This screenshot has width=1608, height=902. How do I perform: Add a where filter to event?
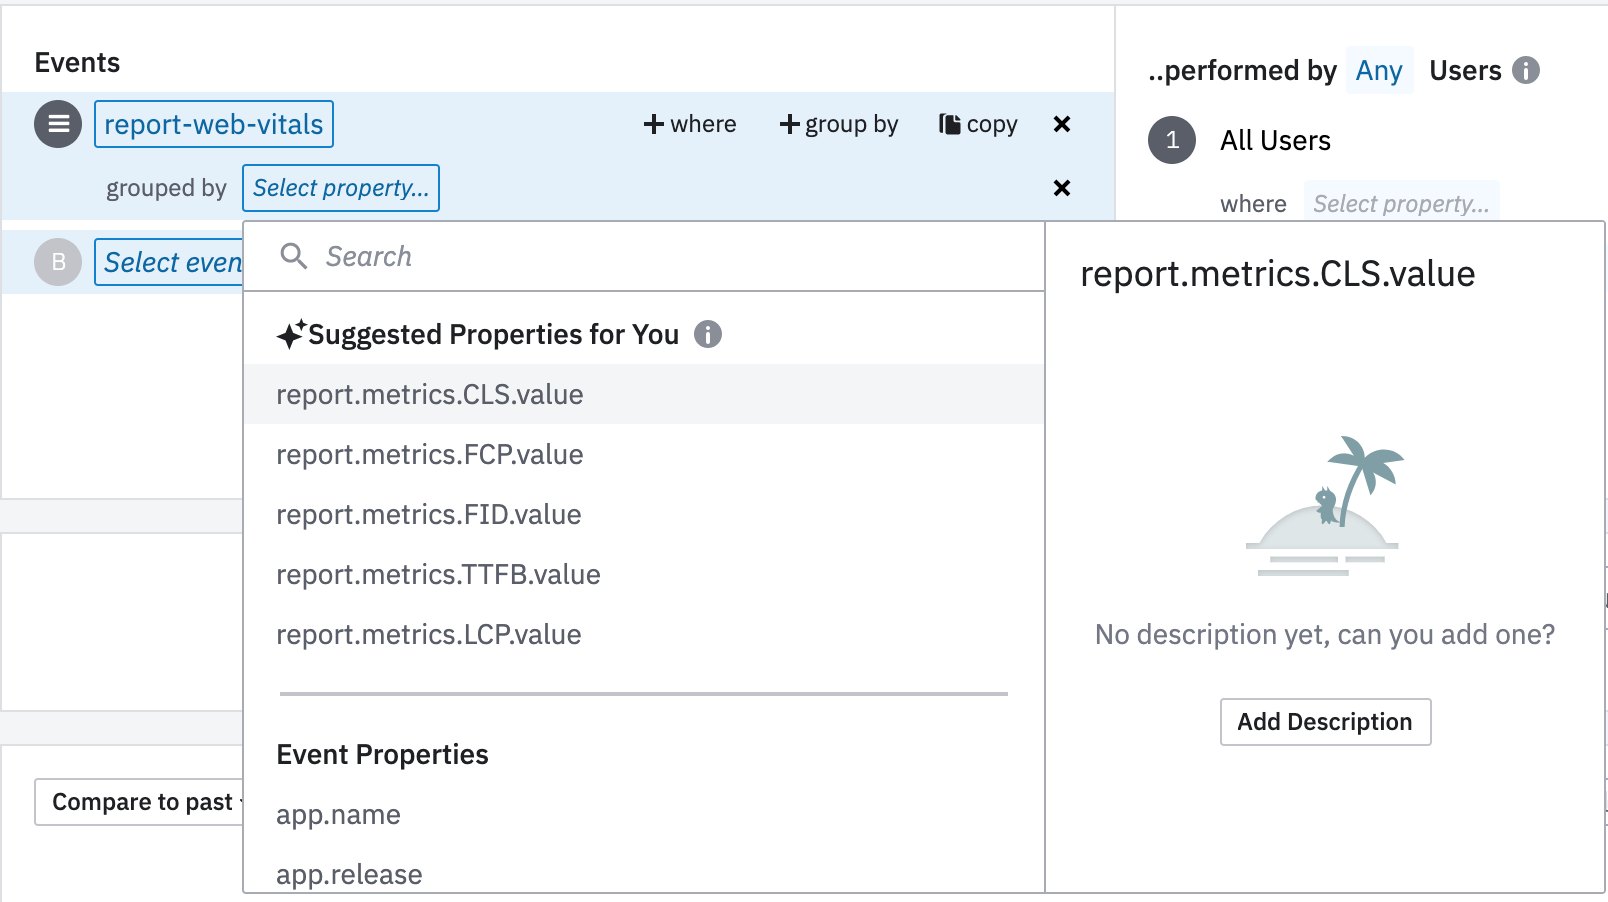(690, 124)
